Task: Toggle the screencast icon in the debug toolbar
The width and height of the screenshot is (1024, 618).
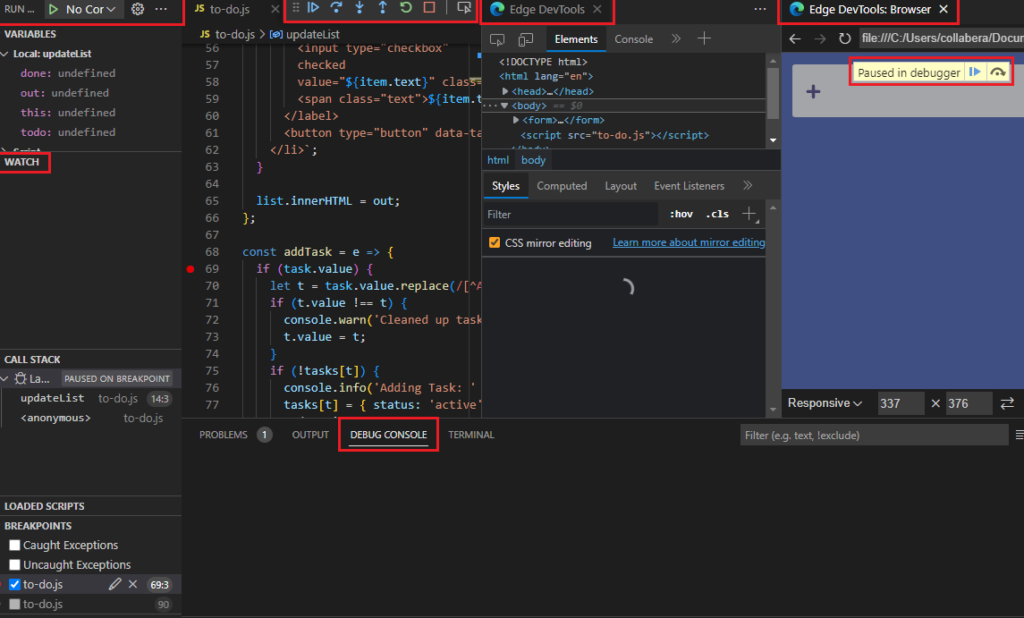Action: pos(464,7)
